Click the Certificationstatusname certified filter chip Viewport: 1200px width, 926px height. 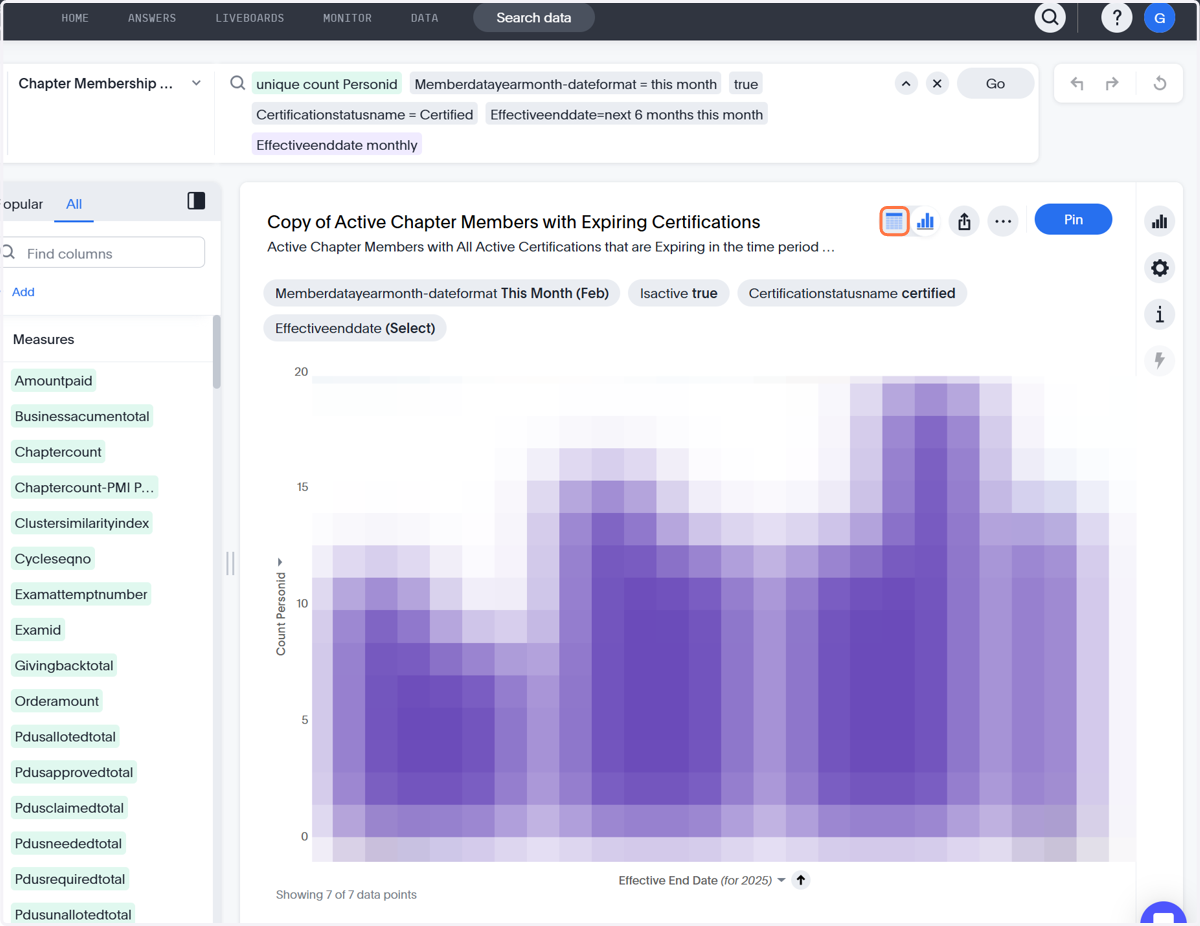(852, 293)
